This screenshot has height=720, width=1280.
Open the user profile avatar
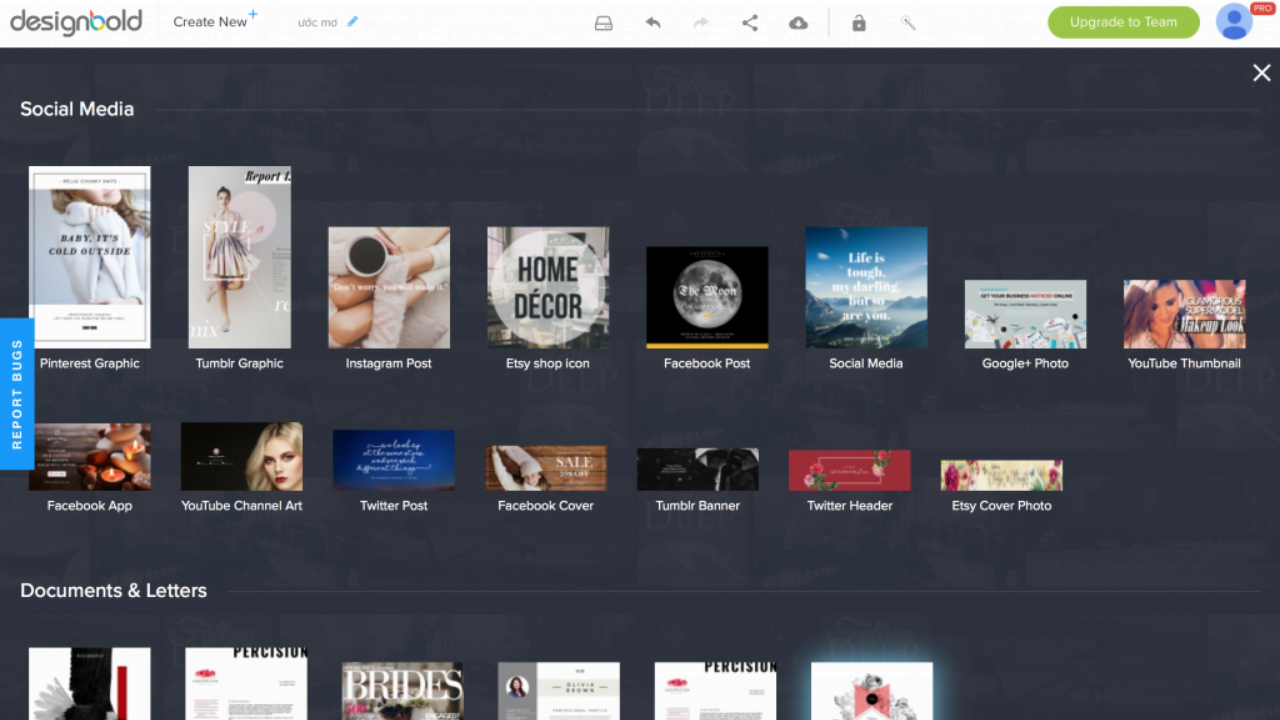1235,22
